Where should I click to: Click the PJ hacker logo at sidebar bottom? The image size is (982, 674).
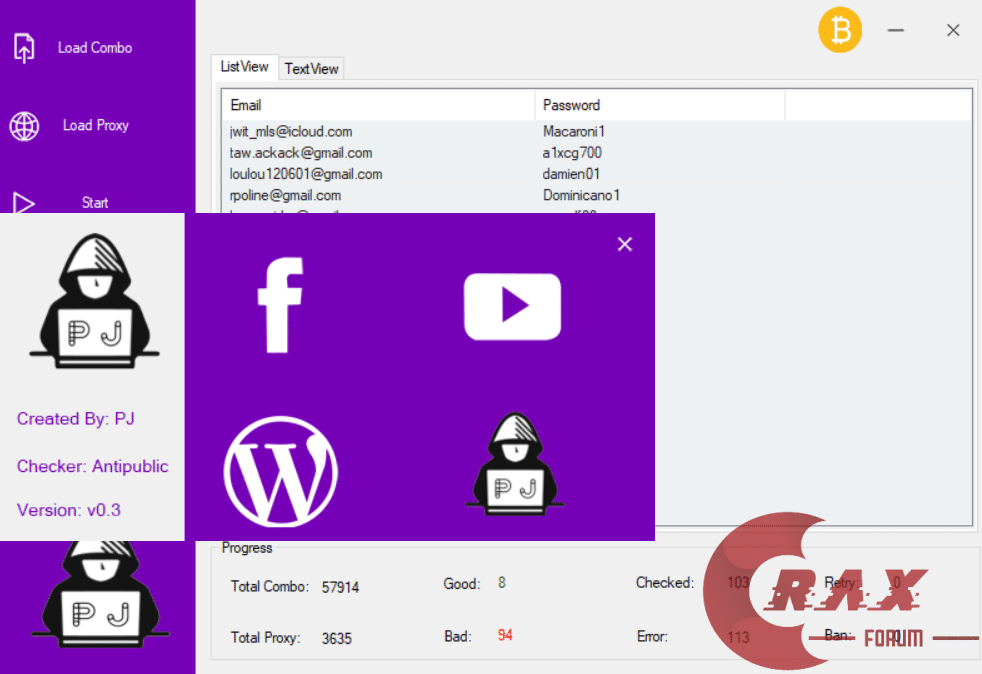coord(100,594)
